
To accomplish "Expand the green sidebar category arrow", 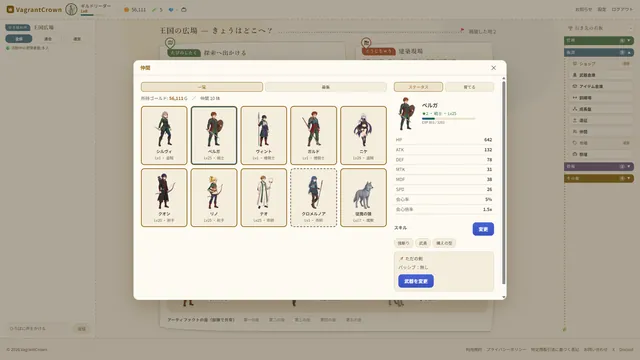I will [x=629, y=40].
